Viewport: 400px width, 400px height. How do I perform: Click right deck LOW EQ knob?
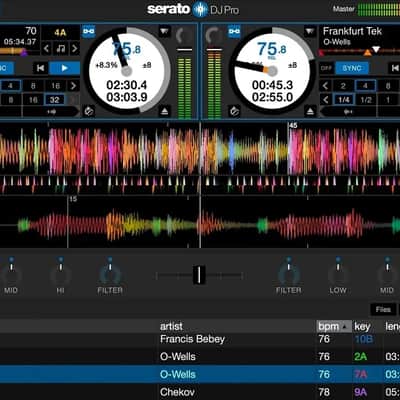coord(338,275)
